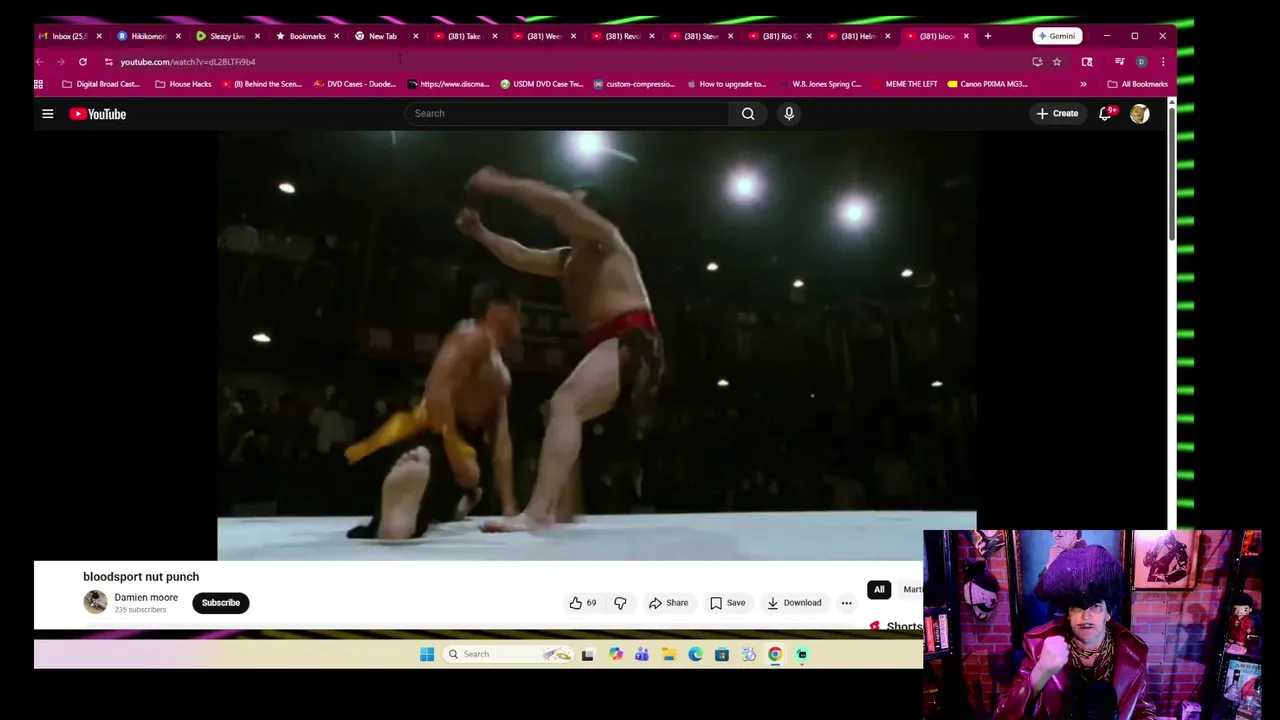Share the bloodsport video
The image size is (1280, 720).
(668, 603)
